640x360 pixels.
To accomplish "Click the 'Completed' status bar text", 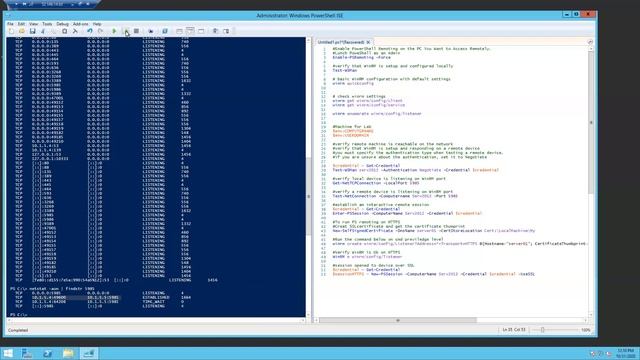I will [x=18, y=330].
